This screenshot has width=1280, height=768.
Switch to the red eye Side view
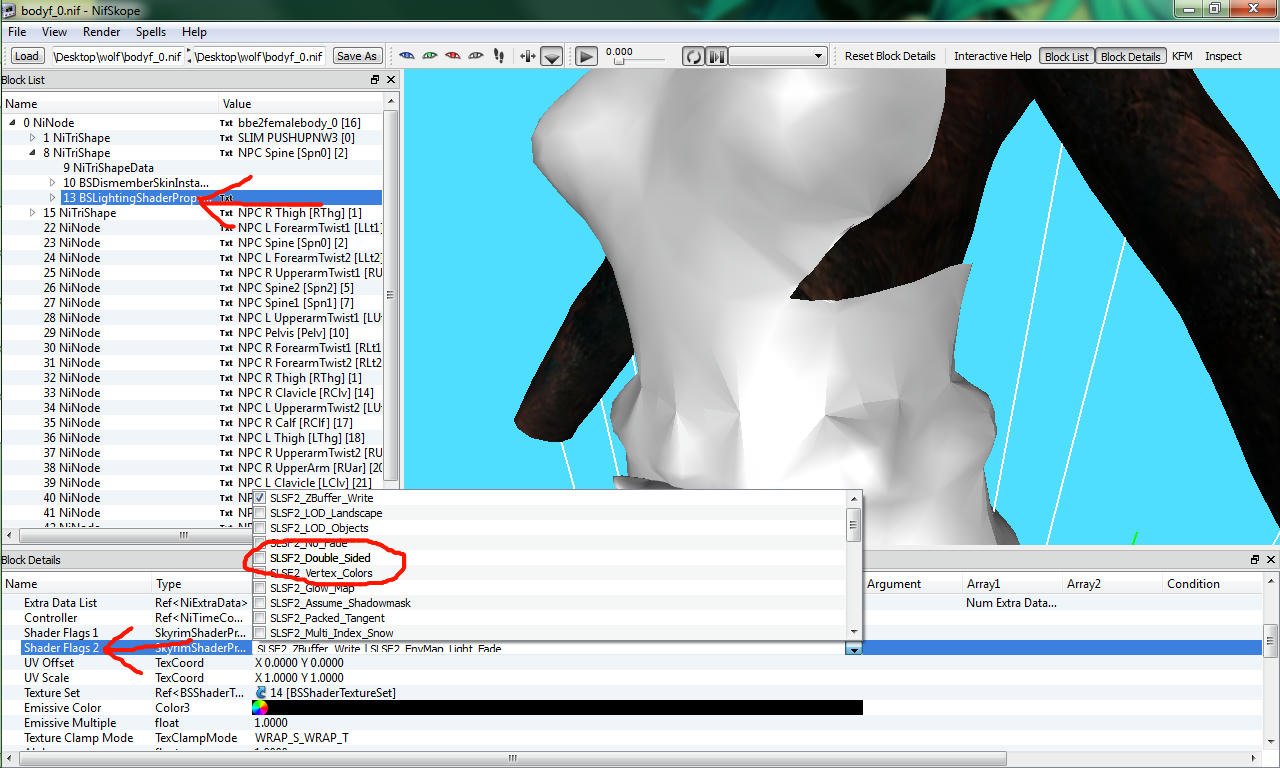(453, 56)
